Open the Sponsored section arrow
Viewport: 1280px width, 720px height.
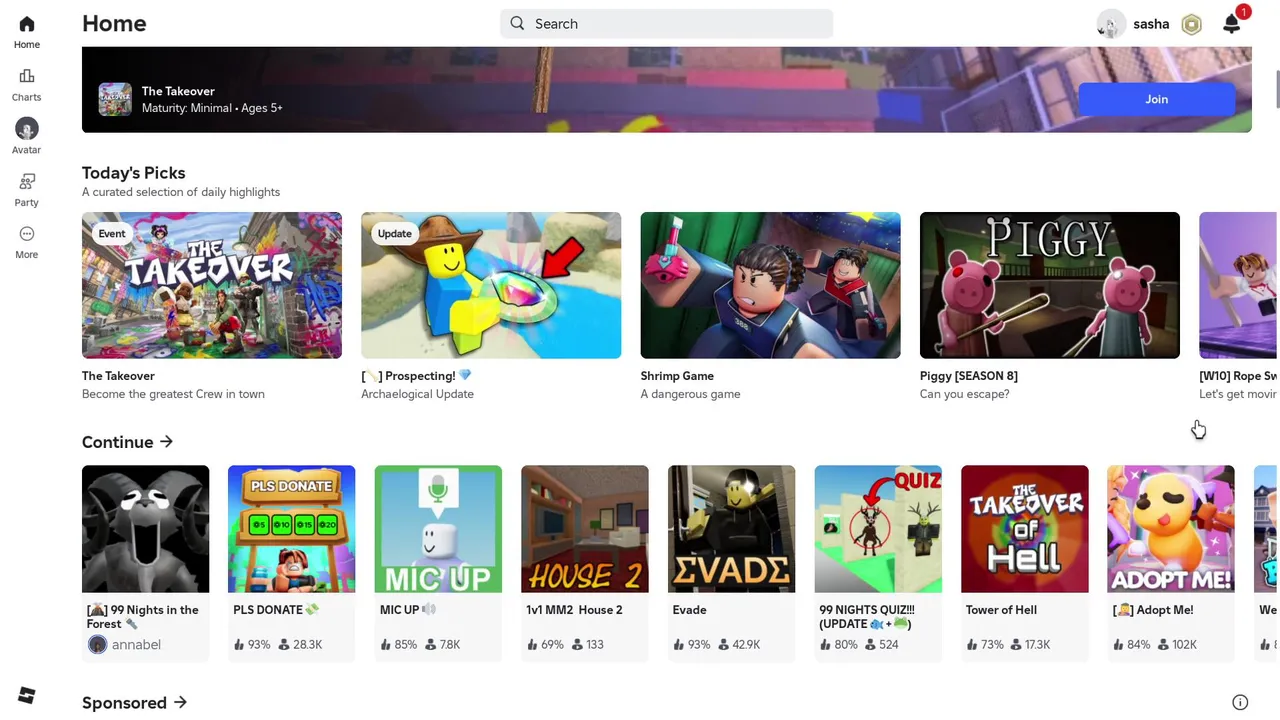180,702
